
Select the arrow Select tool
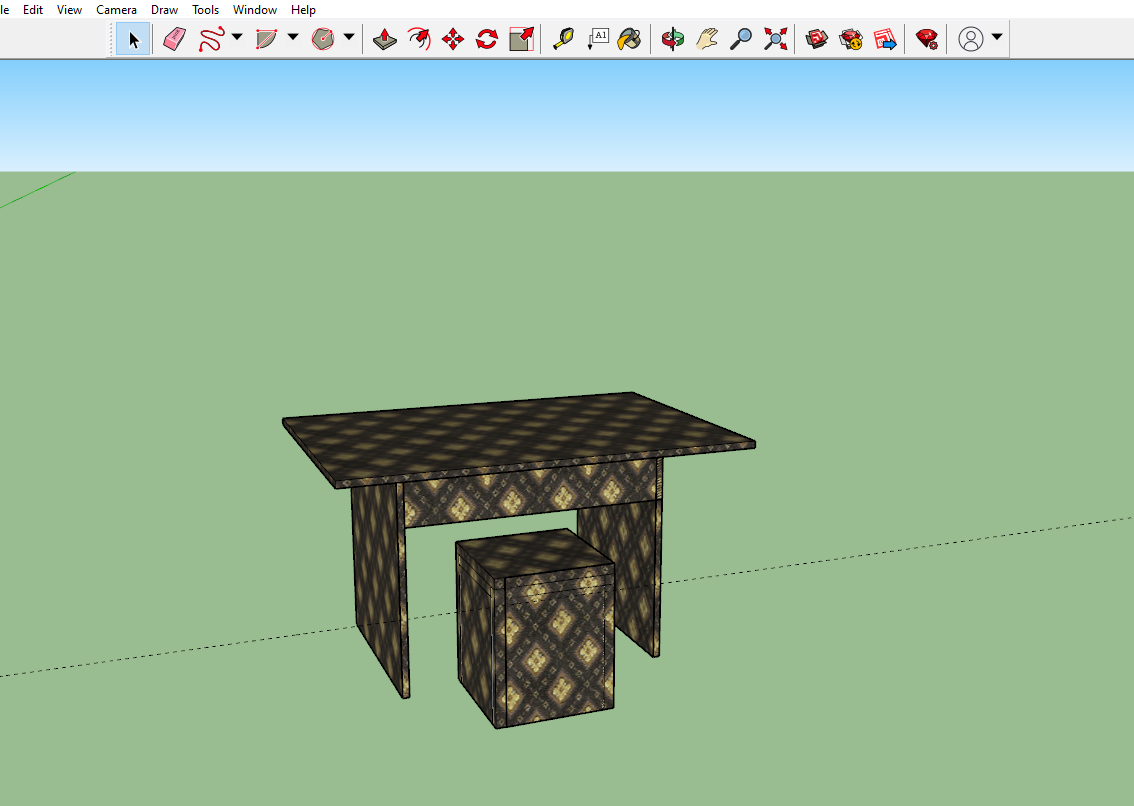click(x=133, y=39)
